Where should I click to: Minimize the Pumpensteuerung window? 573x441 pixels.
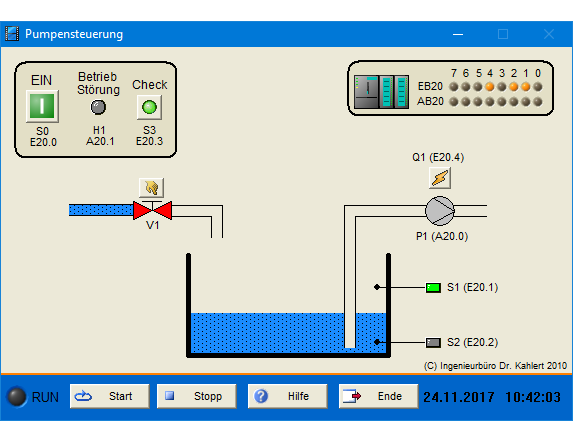point(458,34)
